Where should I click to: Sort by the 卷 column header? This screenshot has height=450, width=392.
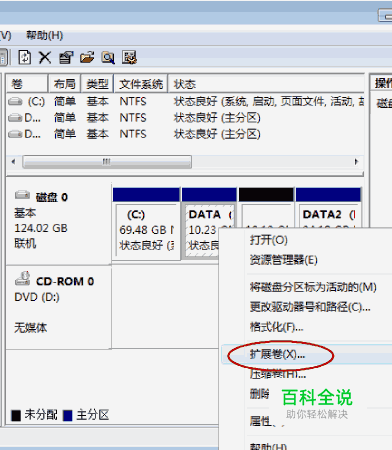27,84
